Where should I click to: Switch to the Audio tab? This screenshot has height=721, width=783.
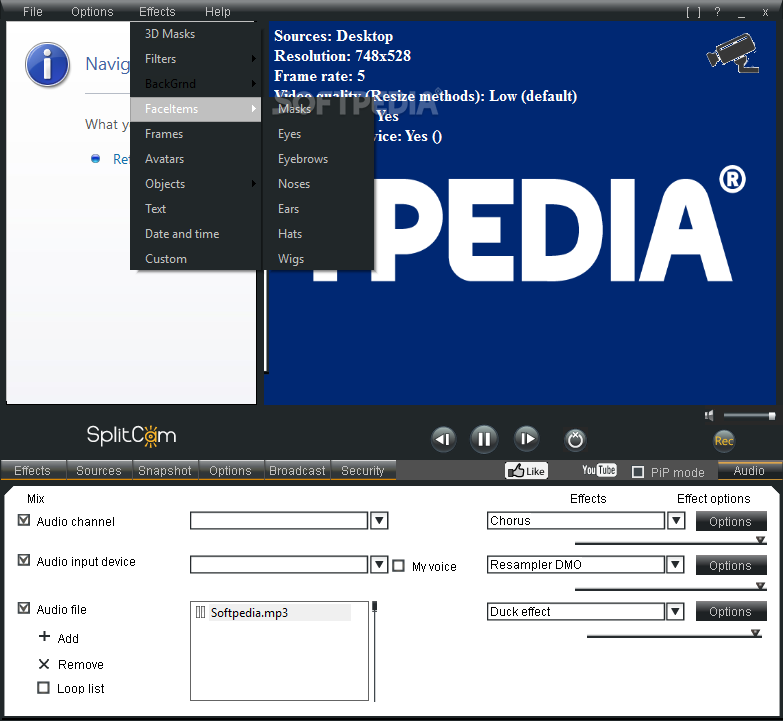coord(749,470)
